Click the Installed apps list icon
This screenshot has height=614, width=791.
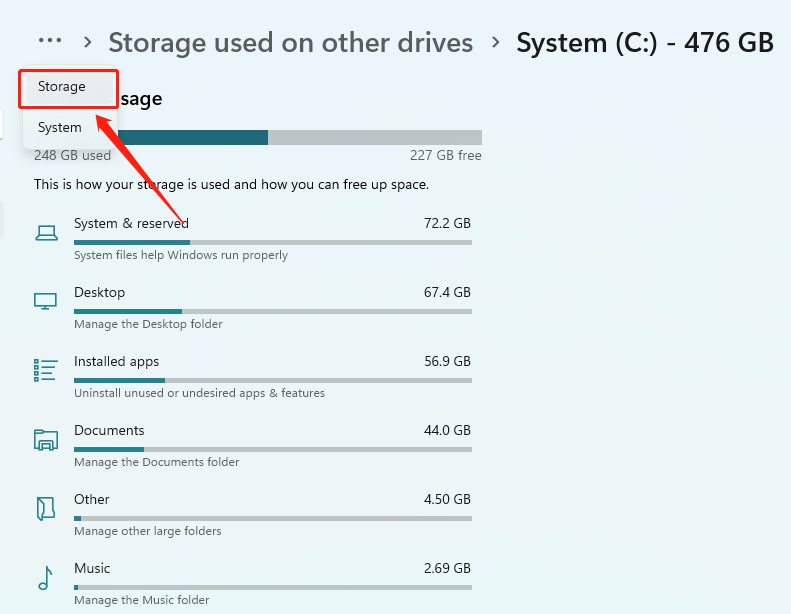click(x=46, y=370)
